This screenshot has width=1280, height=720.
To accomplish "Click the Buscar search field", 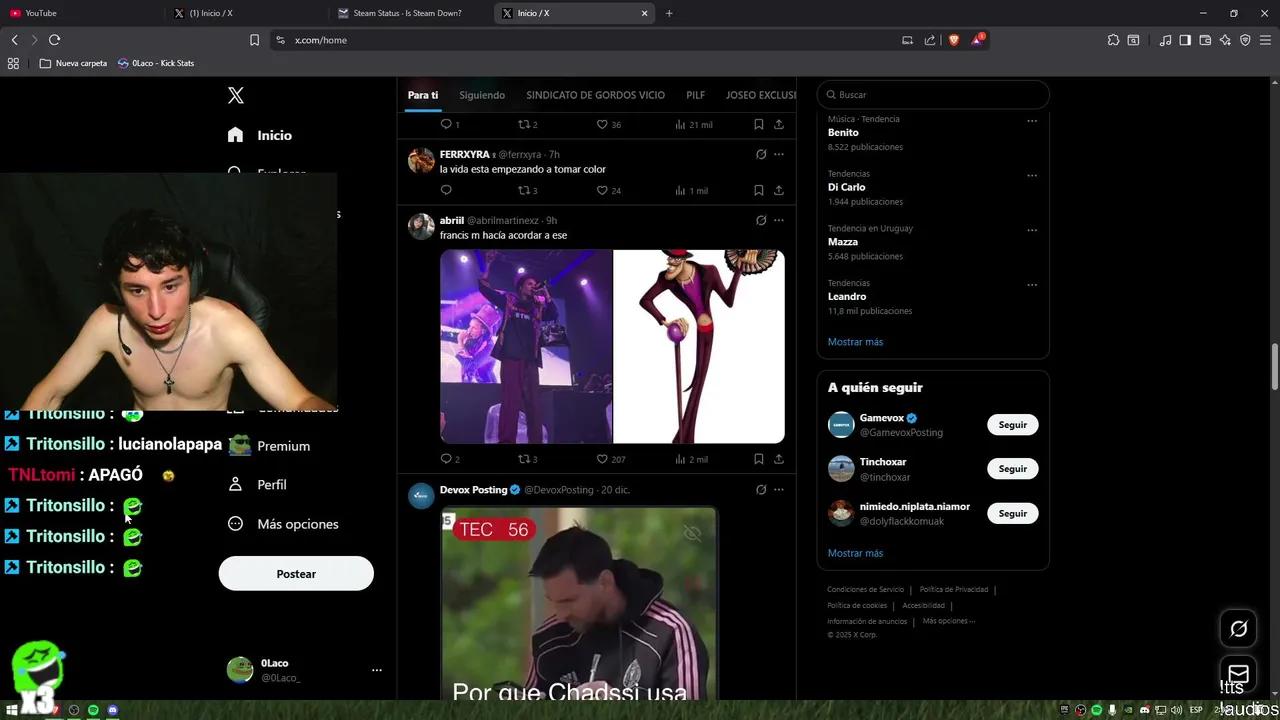I will (x=933, y=95).
